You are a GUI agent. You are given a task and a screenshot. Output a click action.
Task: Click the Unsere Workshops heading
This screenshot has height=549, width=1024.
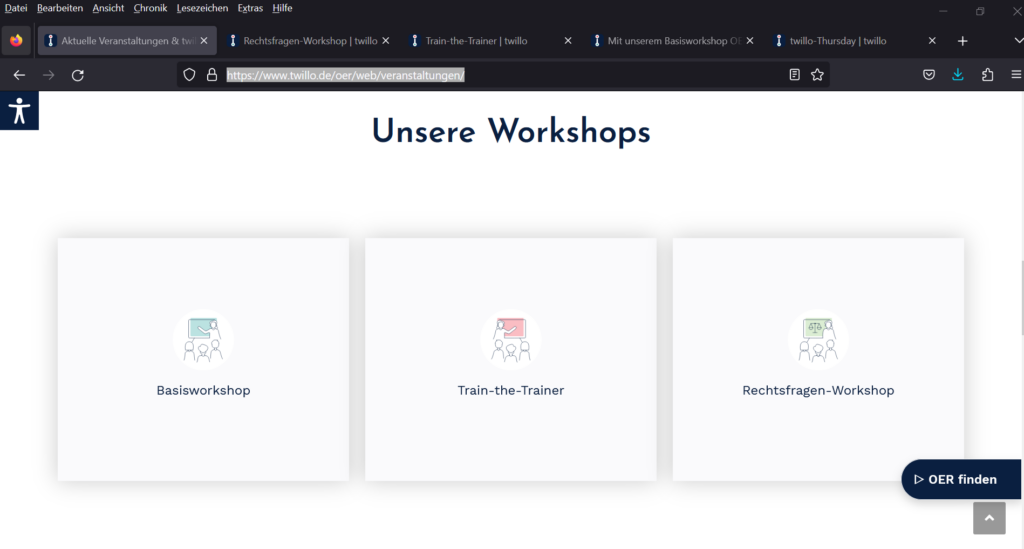click(511, 132)
